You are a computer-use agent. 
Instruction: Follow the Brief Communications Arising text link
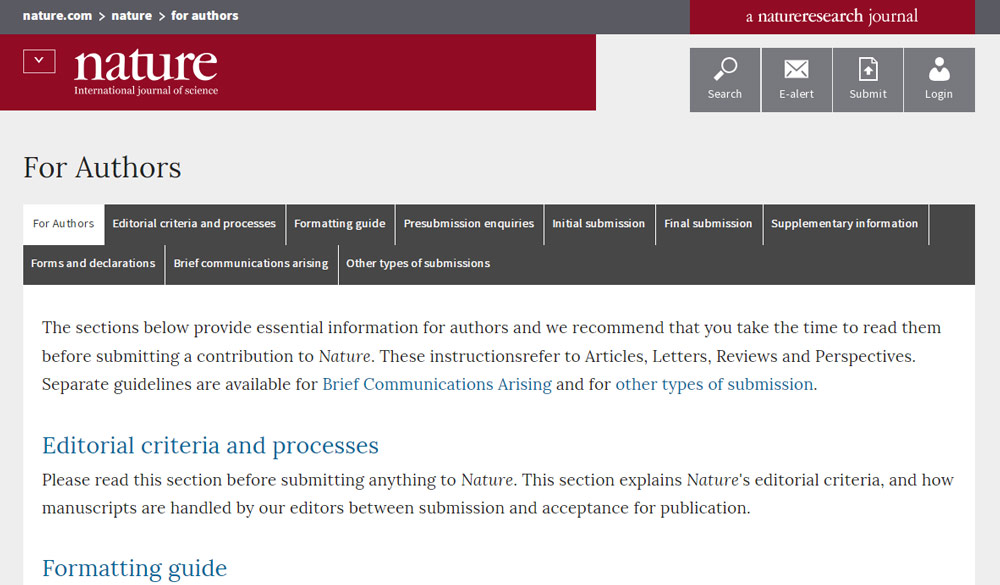coord(436,385)
